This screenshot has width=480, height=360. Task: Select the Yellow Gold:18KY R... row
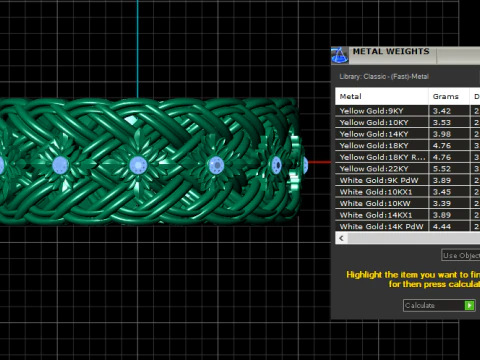[x=407, y=157]
